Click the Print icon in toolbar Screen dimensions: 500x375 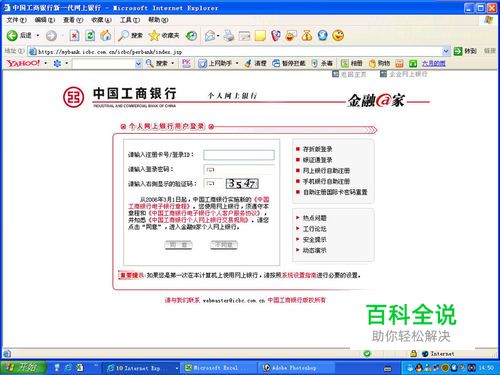click(x=229, y=35)
